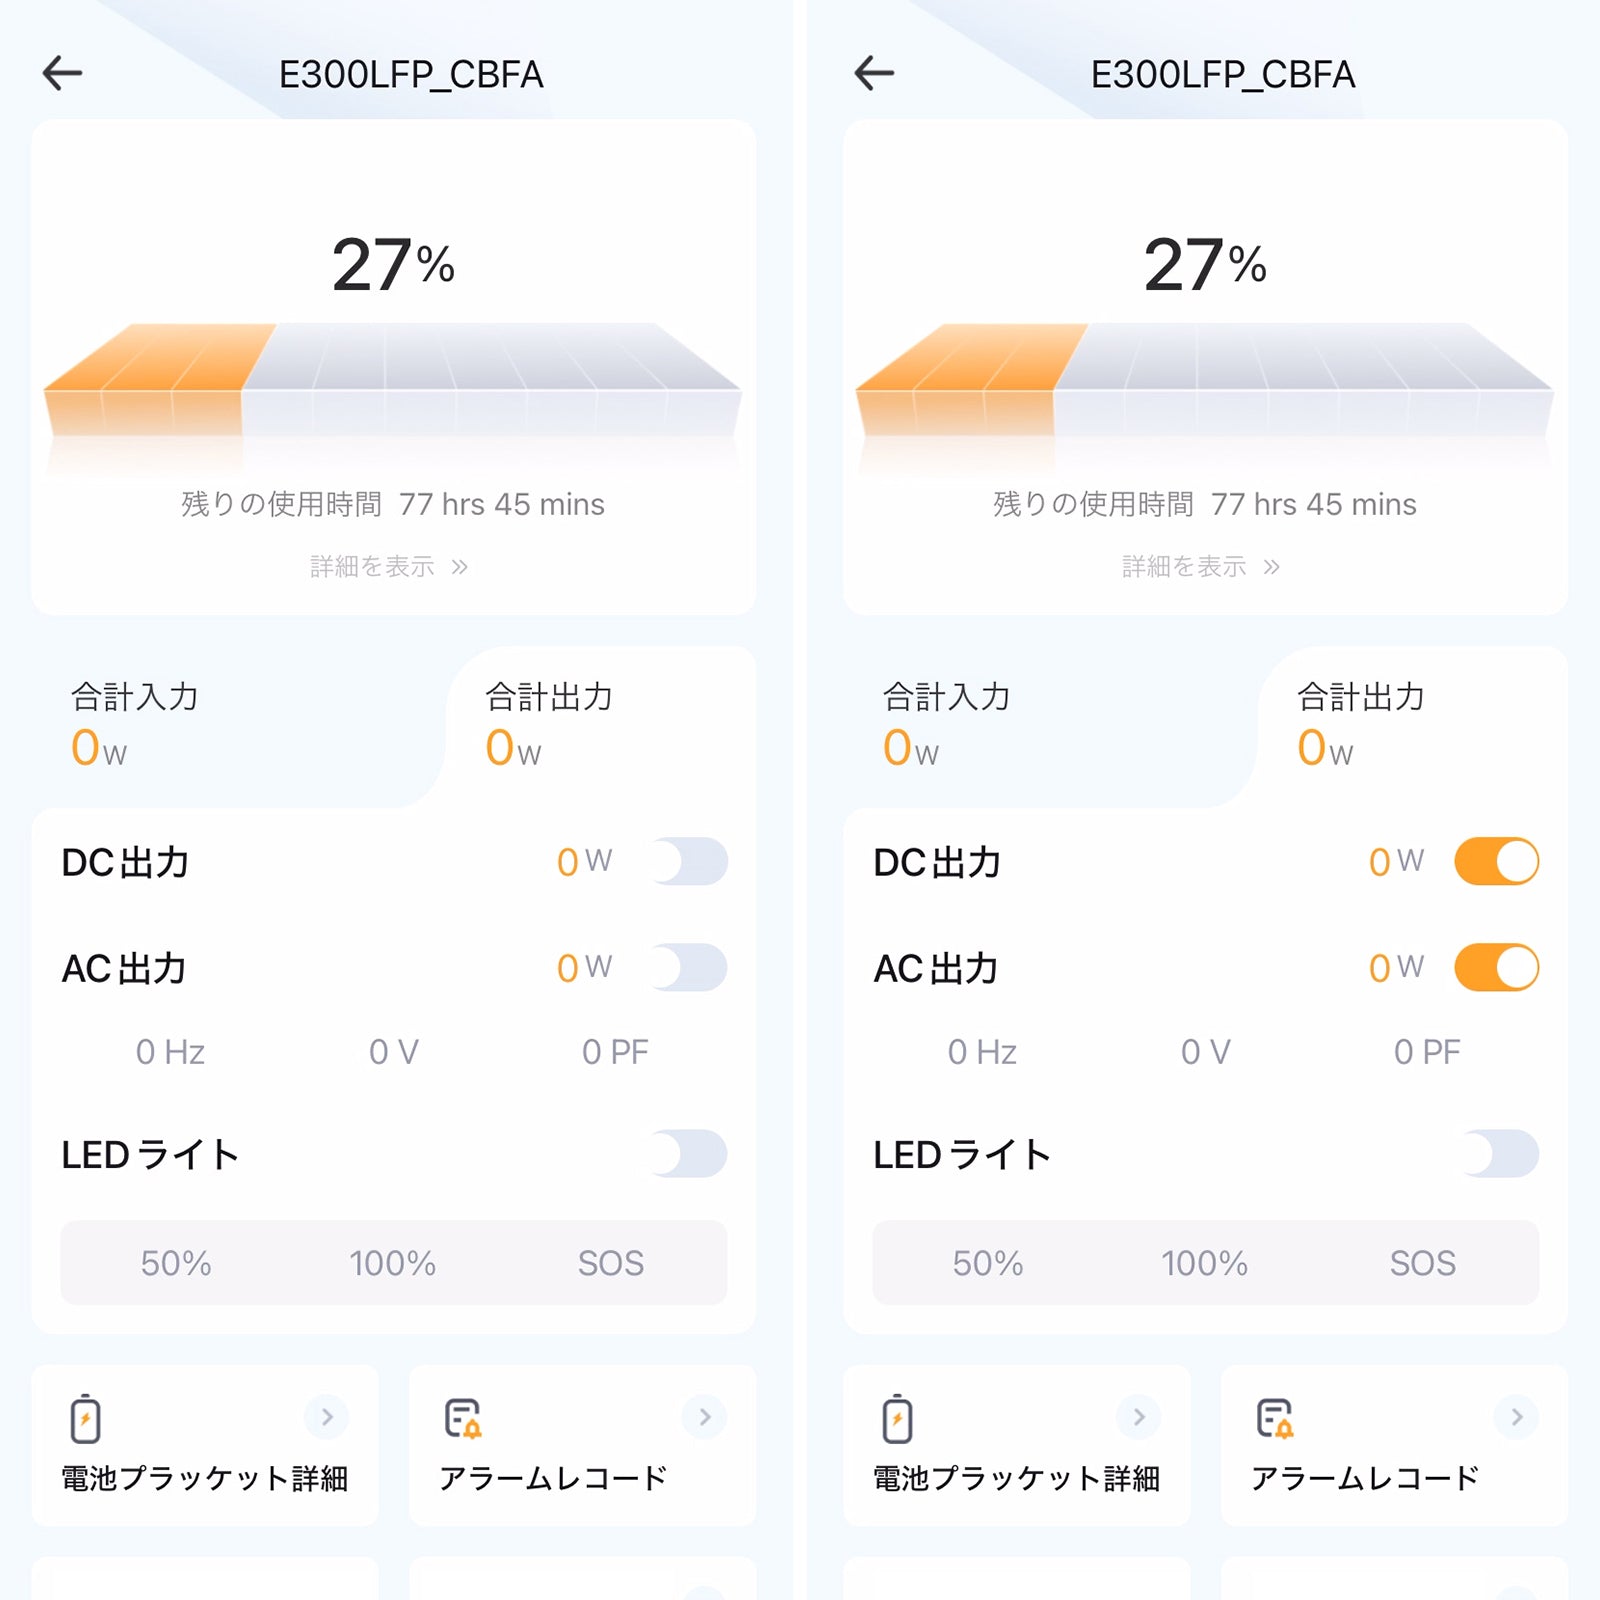Open the 電池ブラケット詳細 chevron, left screen
This screenshot has width=1600, height=1600.
327,1416
